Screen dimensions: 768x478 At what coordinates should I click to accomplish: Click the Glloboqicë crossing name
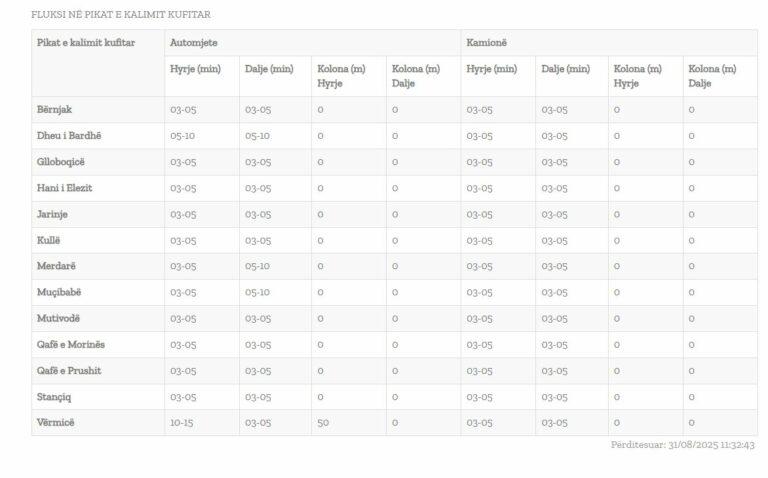62,162
